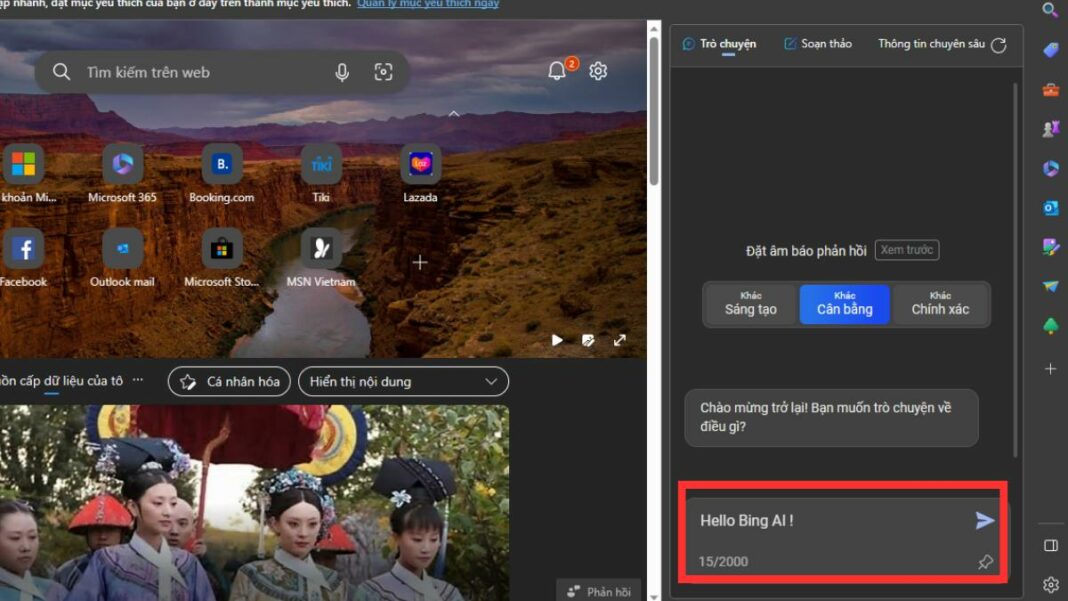Screen dimensions: 1068x601
Task: Select the Cân bằng conversation style
Action: pyautogui.click(x=843, y=303)
